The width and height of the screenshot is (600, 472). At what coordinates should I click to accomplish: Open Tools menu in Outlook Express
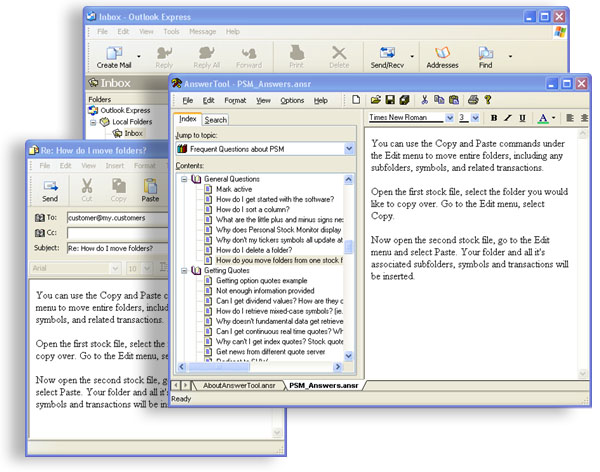pyautogui.click(x=171, y=31)
